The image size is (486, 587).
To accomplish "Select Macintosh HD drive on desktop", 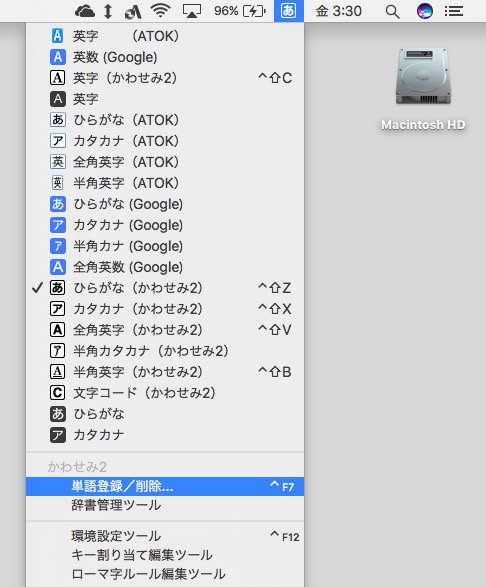I will 423,88.
